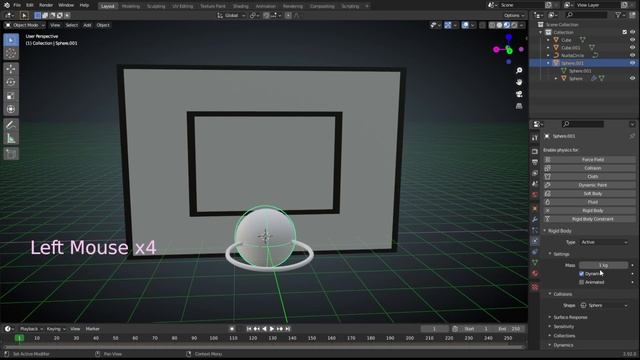The image size is (640, 360).
Task: Open collision Shape dropdown
Action: click(604, 306)
